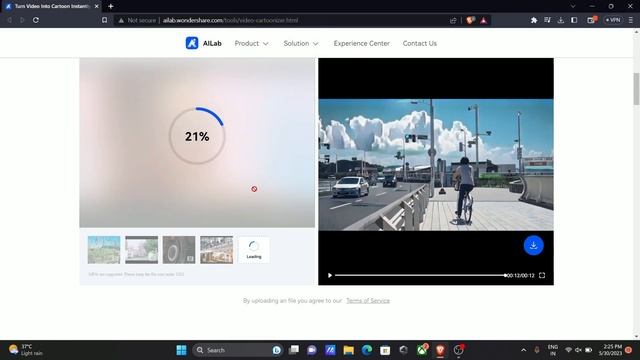This screenshot has width=640, height=360.
Task: Click the video progress seek bar
Action: pyautogui.click(x=420, y=276)
